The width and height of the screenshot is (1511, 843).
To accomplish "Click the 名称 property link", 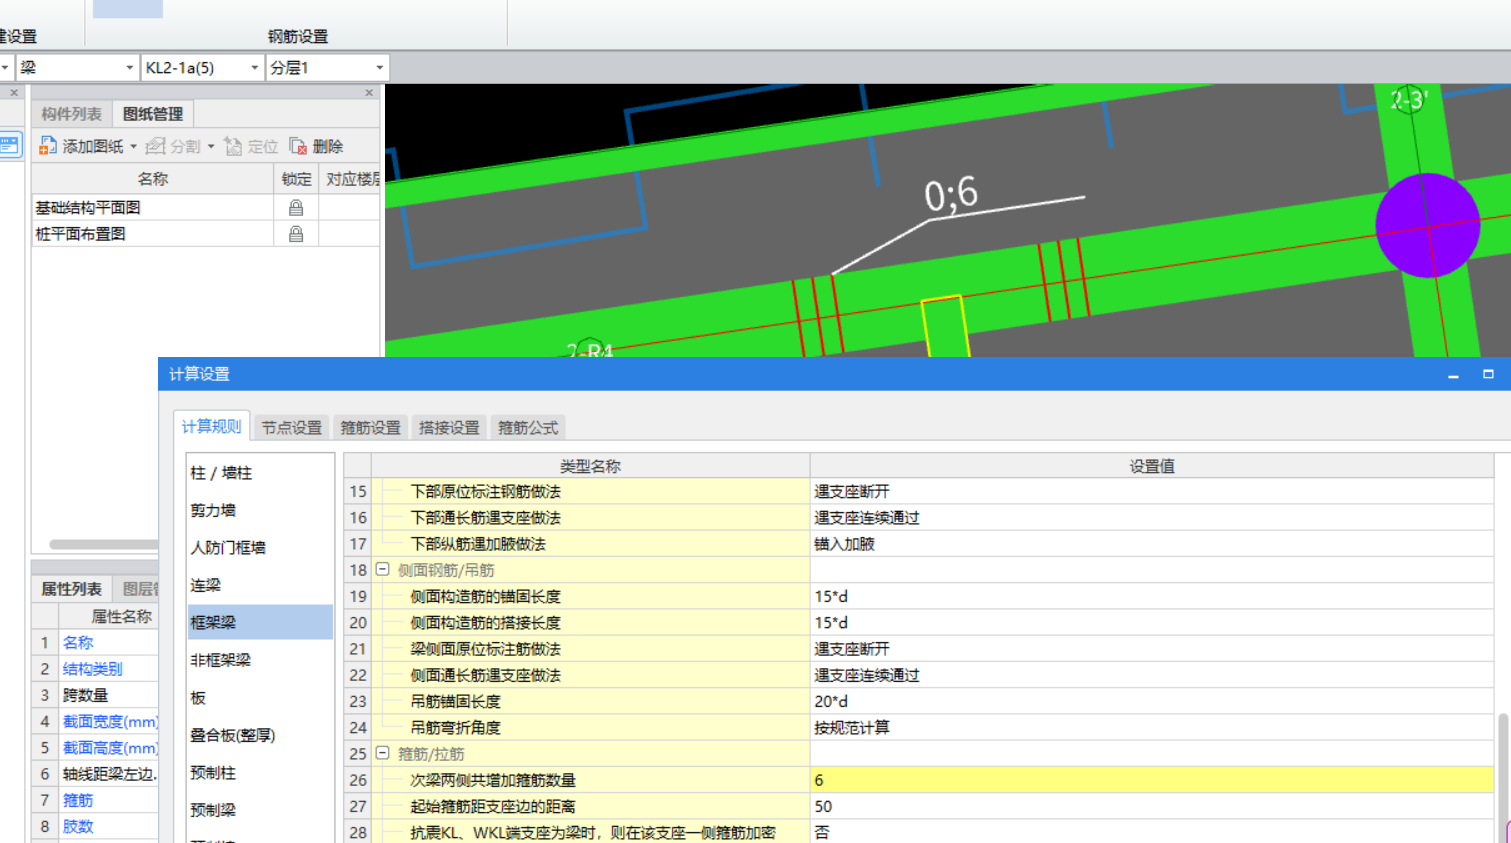I will click(78, 643).
